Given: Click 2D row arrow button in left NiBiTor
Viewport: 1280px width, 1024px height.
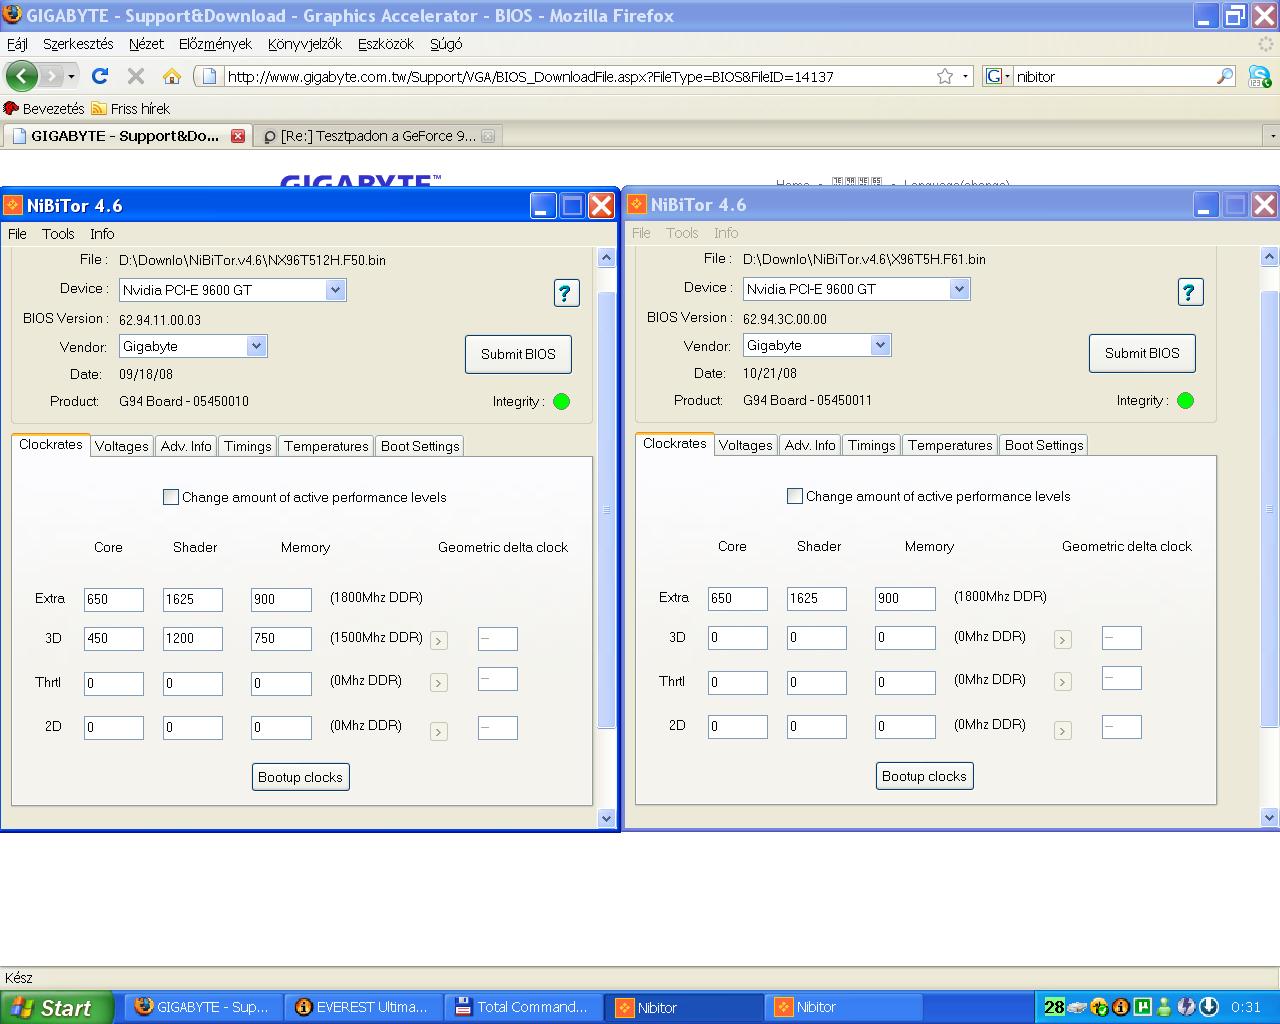Looking at the screenshot, I should click(x=438, y=731).
